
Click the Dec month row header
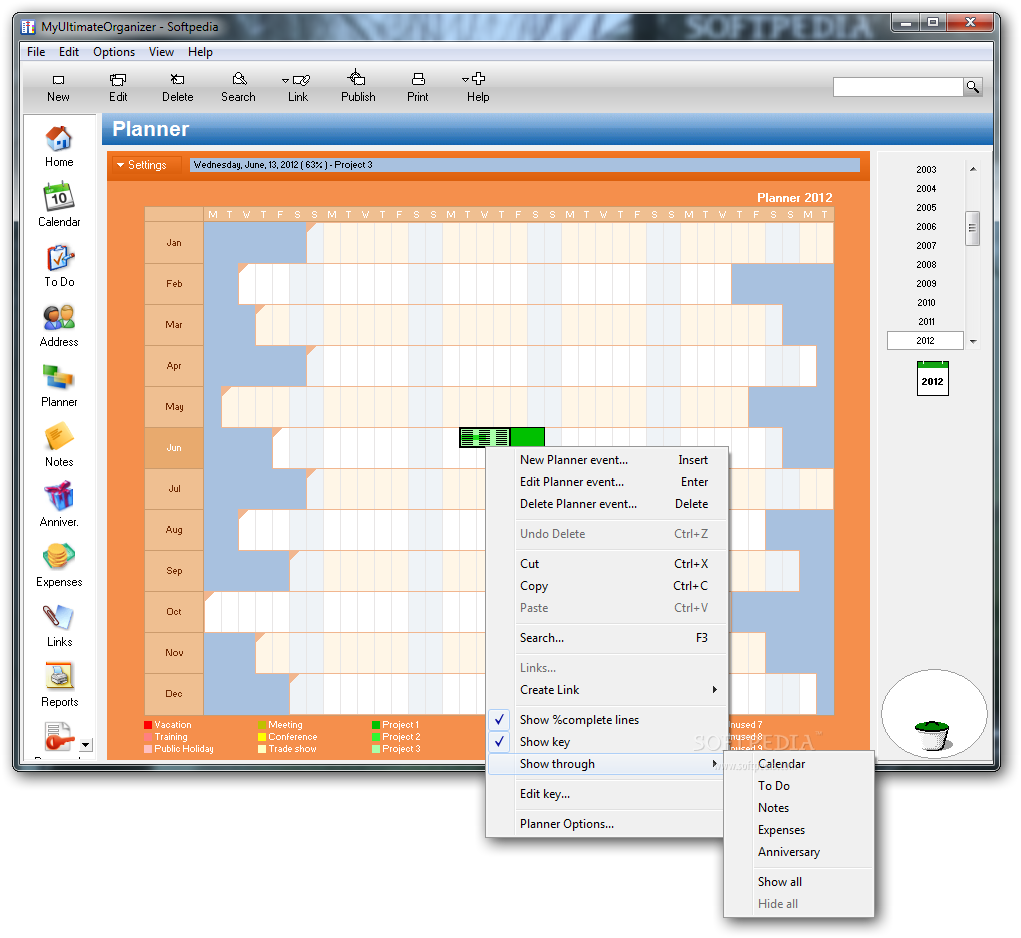coord(174,694)
